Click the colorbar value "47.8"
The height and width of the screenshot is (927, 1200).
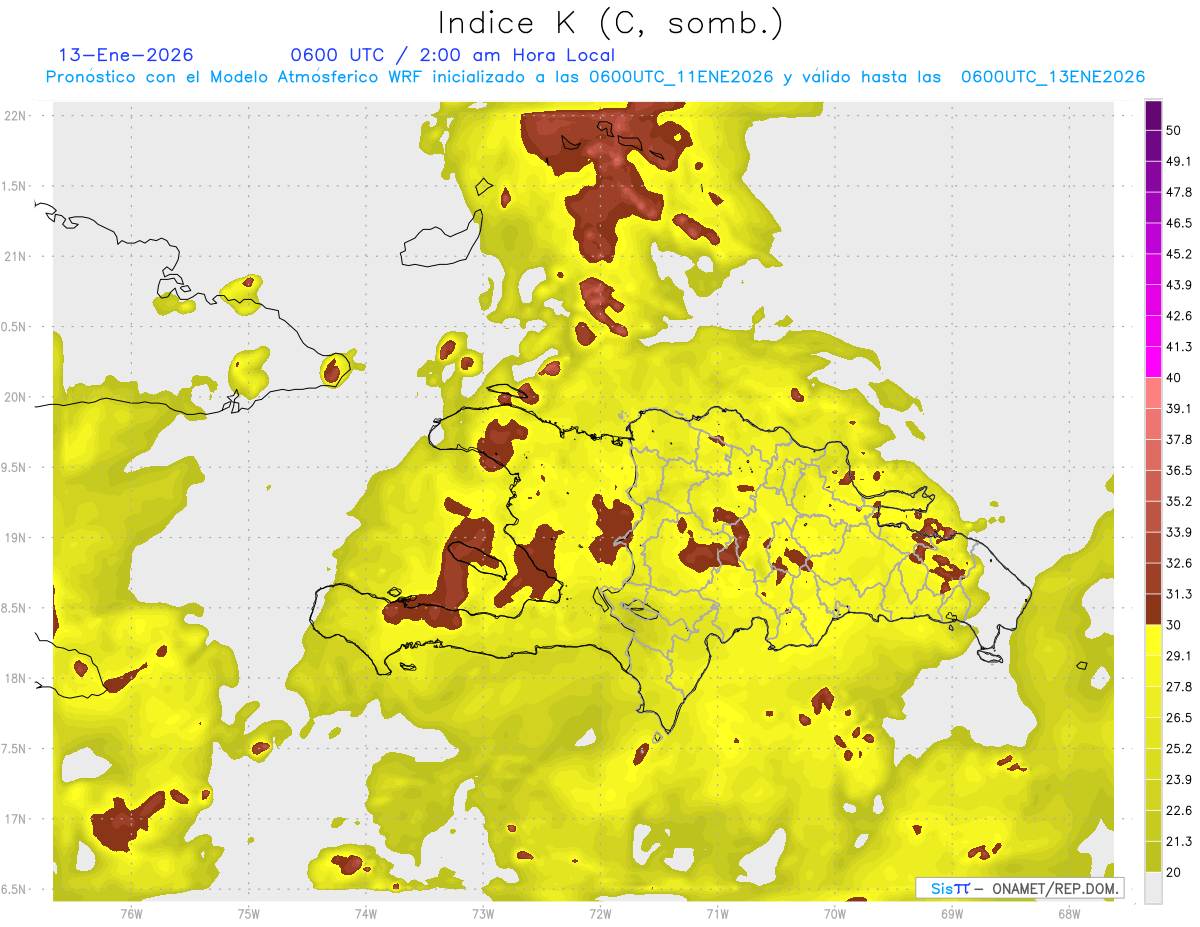1179,192
